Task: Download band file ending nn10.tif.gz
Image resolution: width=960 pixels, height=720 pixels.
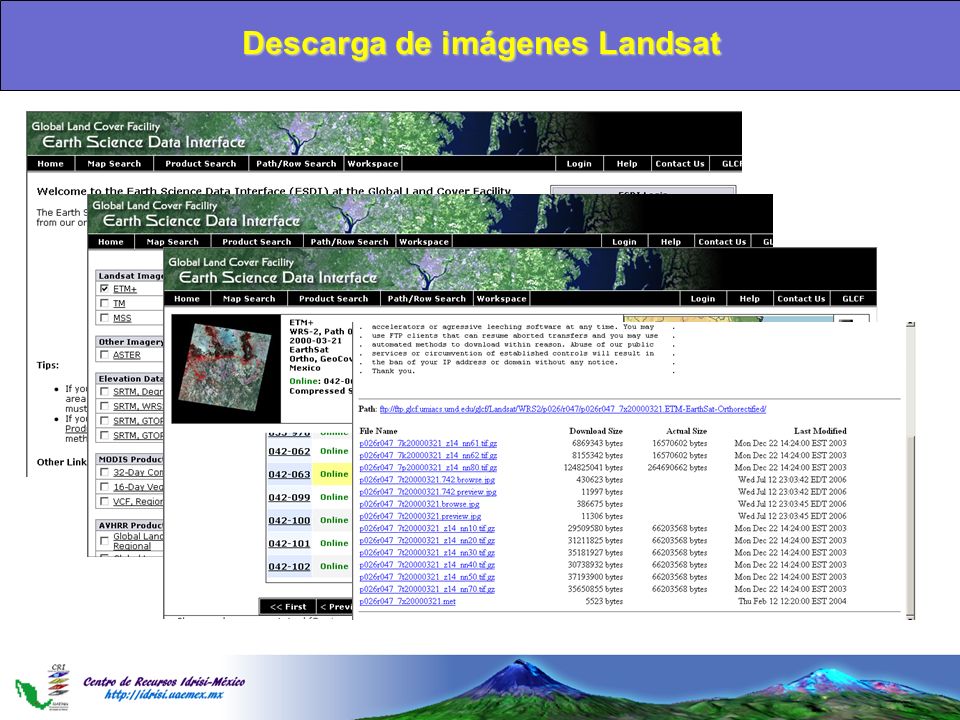Action: click(x=427, y=528)
